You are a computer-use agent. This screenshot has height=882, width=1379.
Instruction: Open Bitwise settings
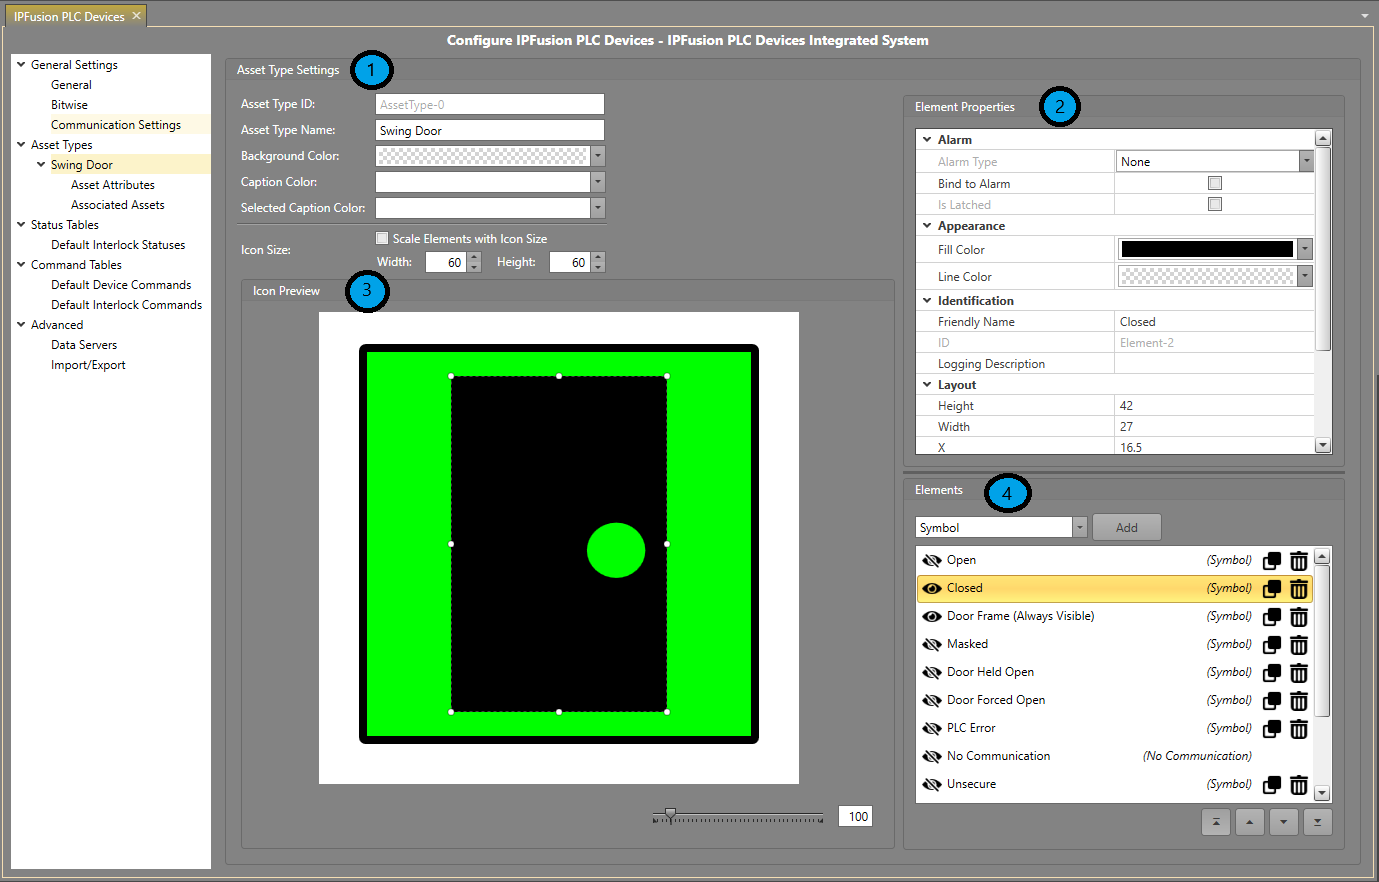coord(69,105)
